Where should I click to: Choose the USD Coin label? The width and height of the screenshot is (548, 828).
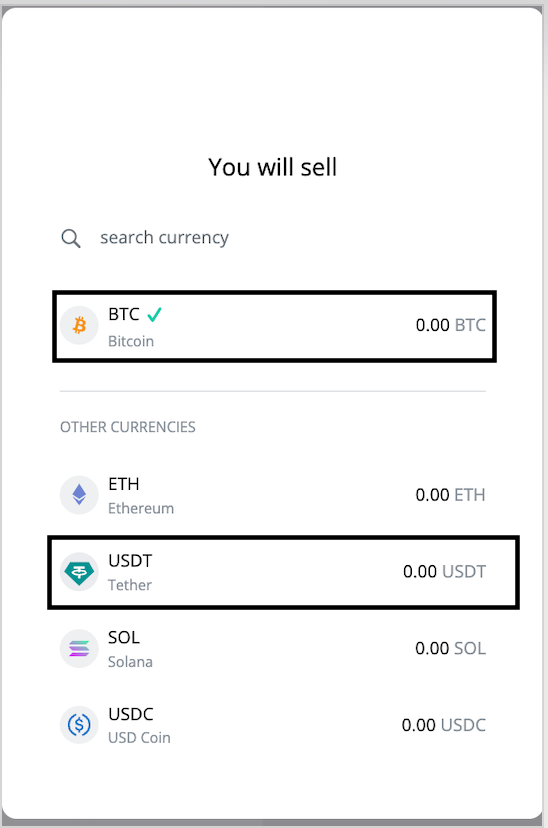pyautogui.click(x=139, y=738)
